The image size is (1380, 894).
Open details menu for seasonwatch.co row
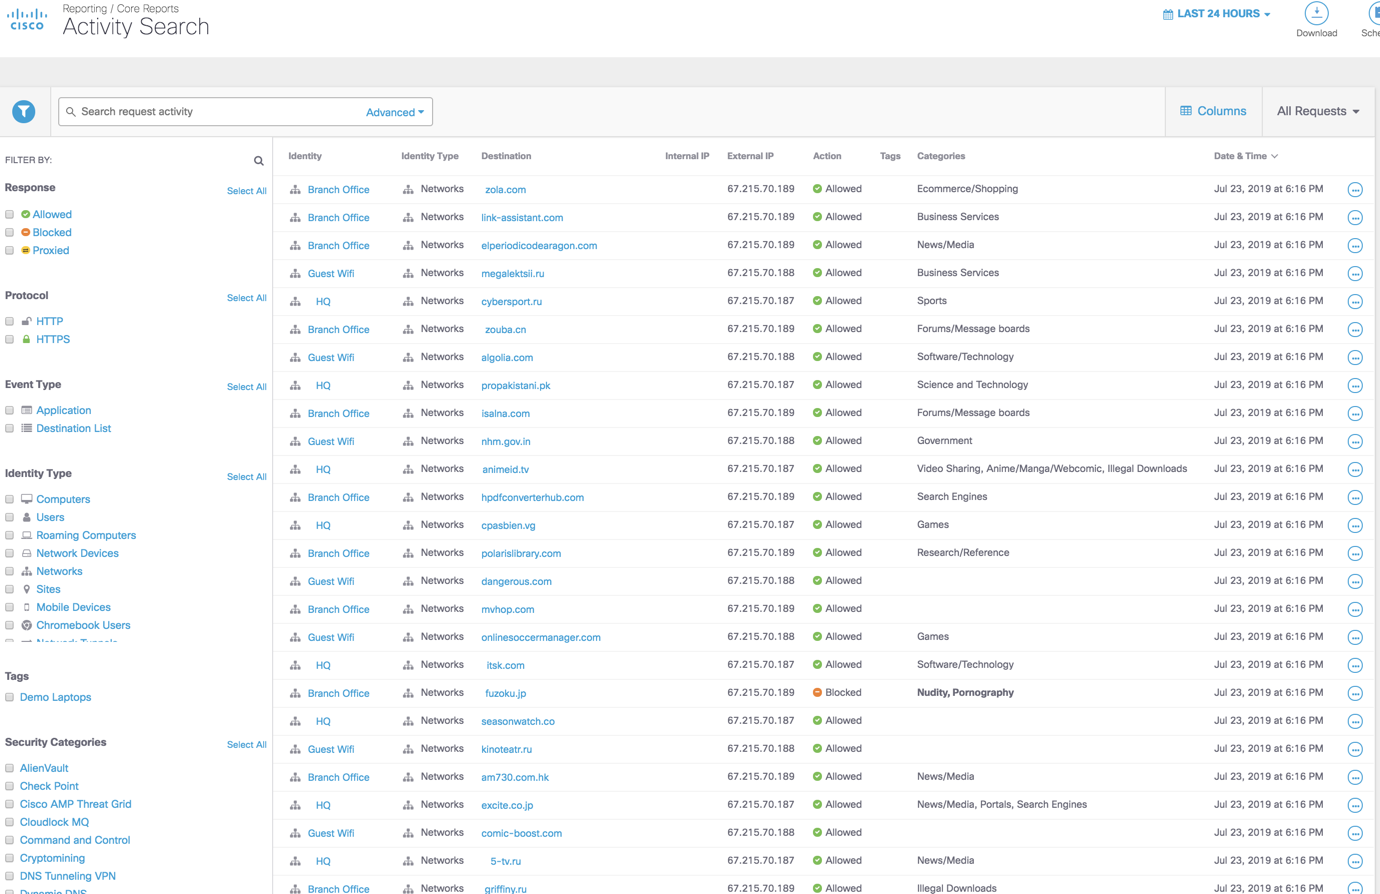[1355, 722]
